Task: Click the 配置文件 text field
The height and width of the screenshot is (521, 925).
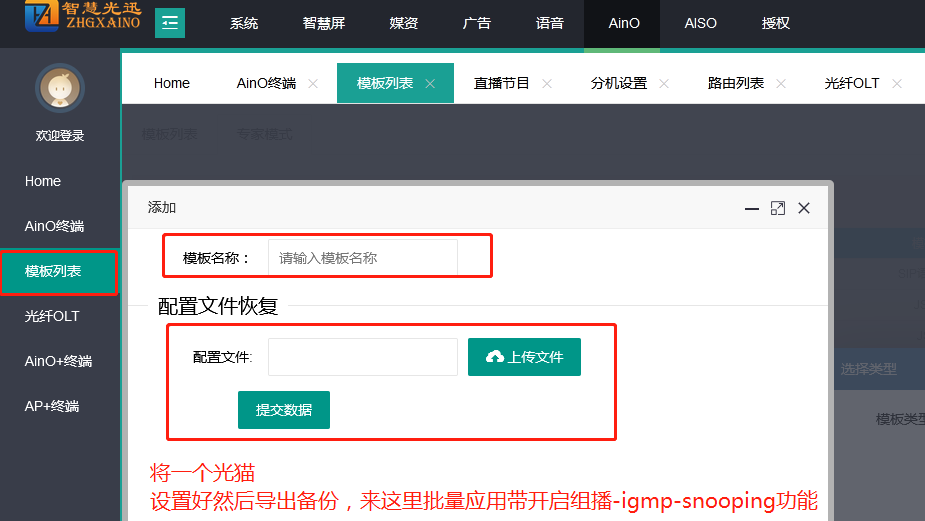Action: [x=362, y=357]
